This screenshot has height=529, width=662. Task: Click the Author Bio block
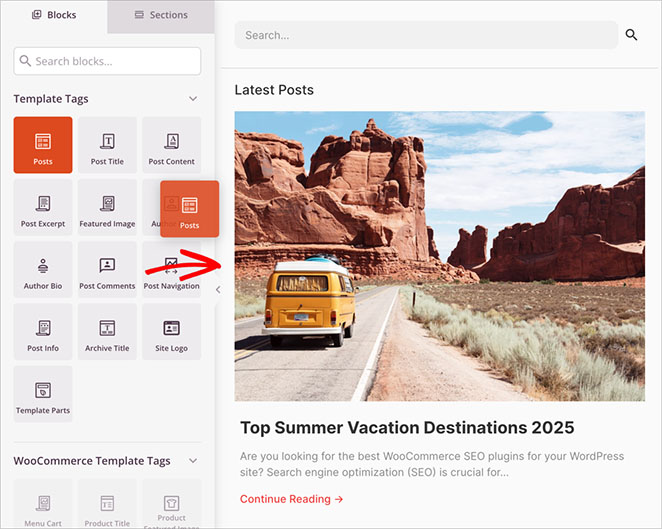point(43,270)
